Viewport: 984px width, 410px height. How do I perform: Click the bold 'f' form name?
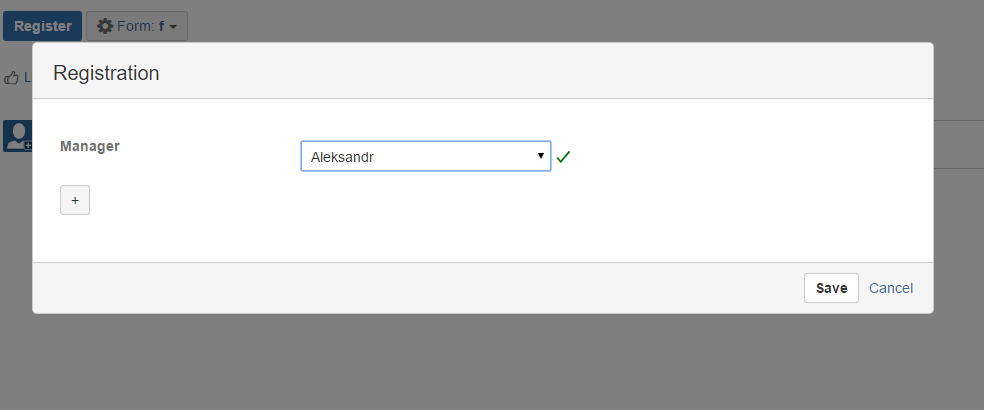[161, 27]
